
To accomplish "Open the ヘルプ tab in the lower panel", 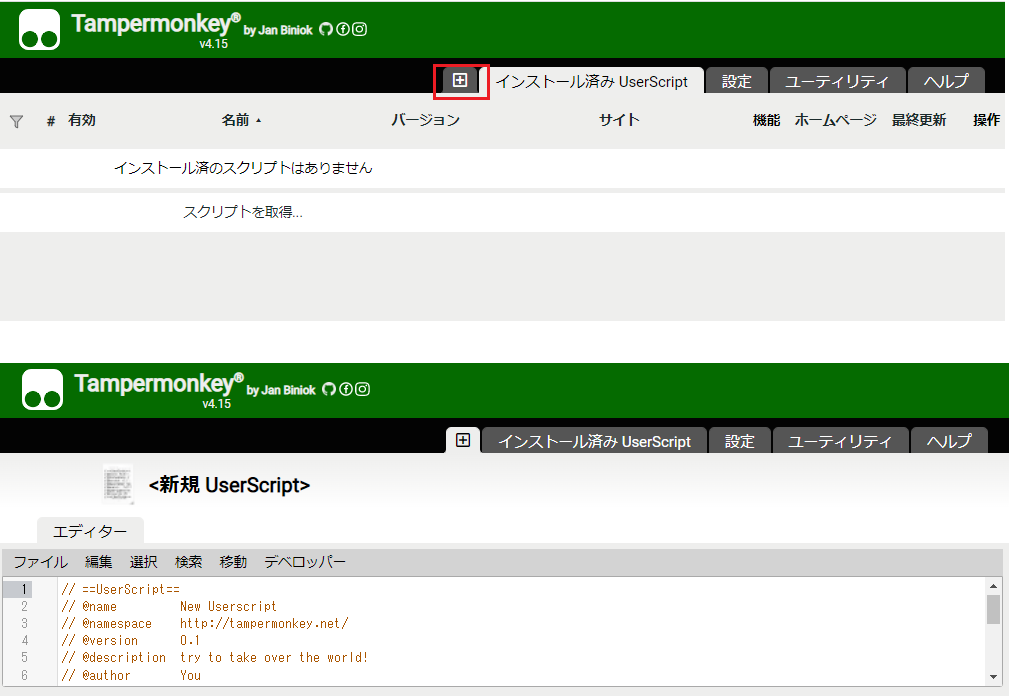I will pos(949,441).
